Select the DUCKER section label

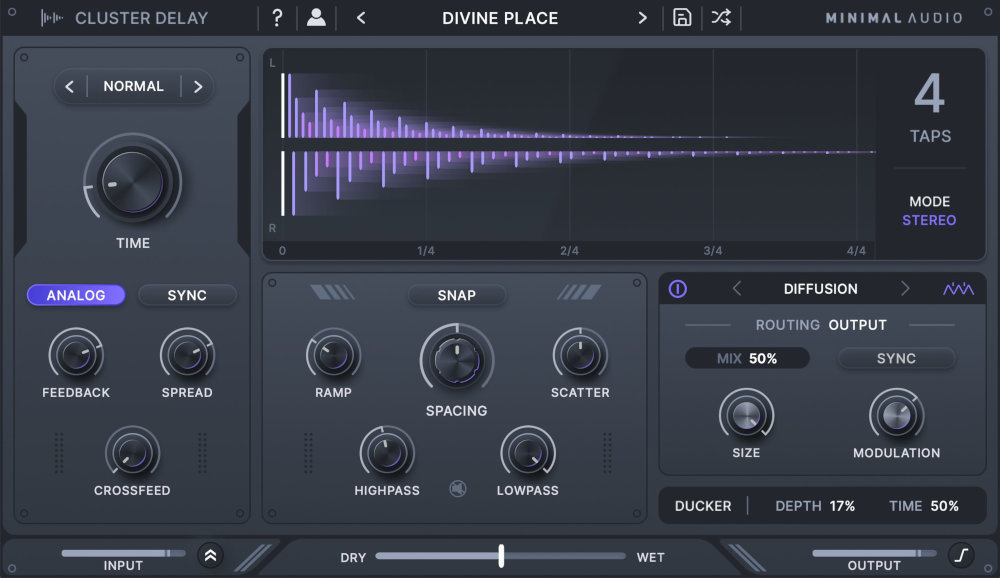(704, 505)
